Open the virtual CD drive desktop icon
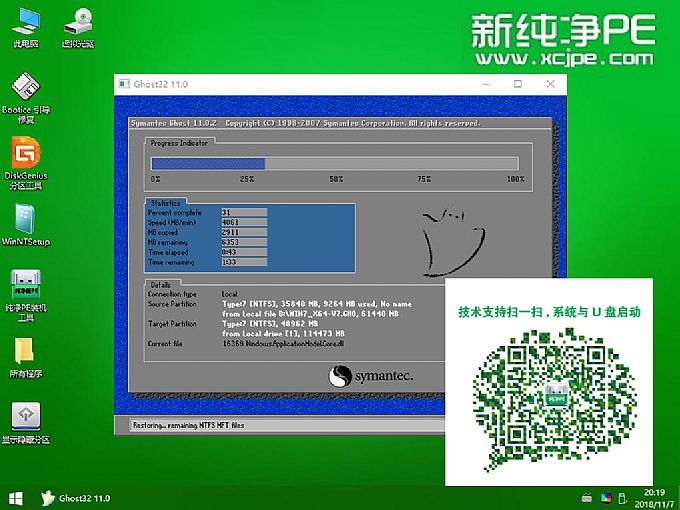 (x=78, y=27)
